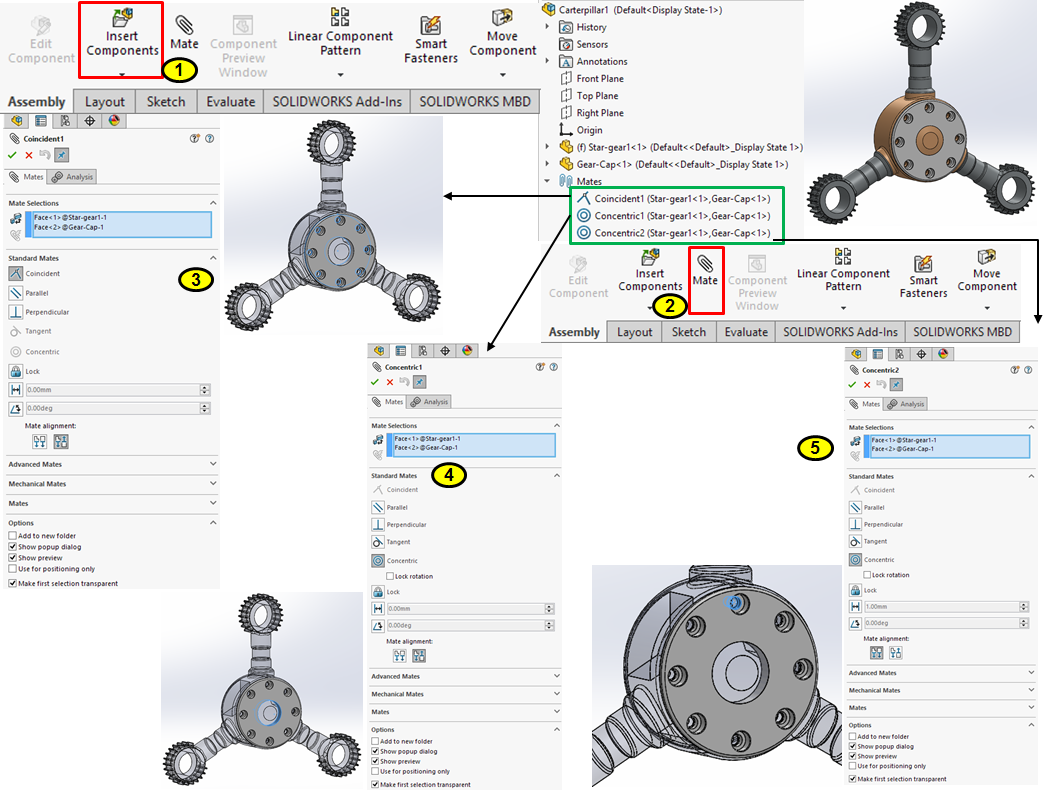This screenshot has width=1044, height=790.
Task: Click the Mate paperclip in the upper toolbar
Action: (x=184, y=33)
